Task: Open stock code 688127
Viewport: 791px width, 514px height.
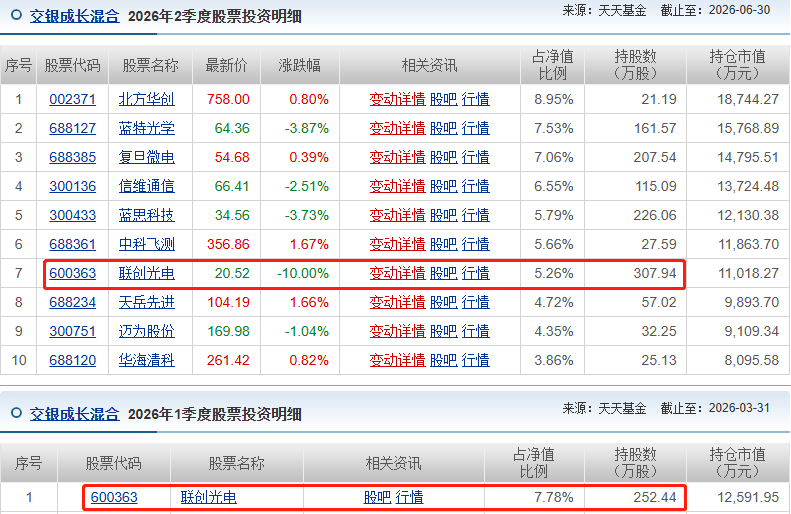Action: [x=73, y=128]
